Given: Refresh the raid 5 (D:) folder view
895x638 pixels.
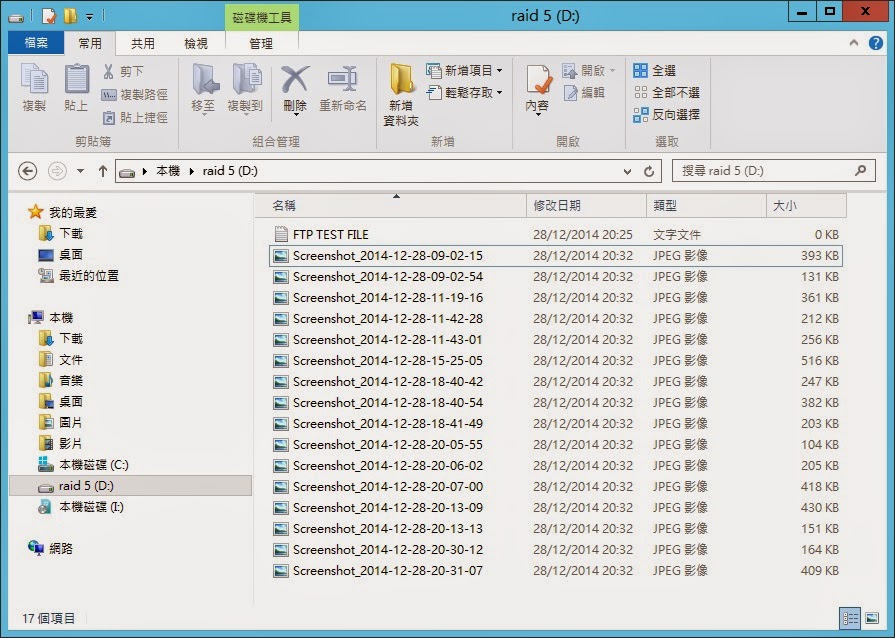Looking at the screenshot, I should (648, 171).
